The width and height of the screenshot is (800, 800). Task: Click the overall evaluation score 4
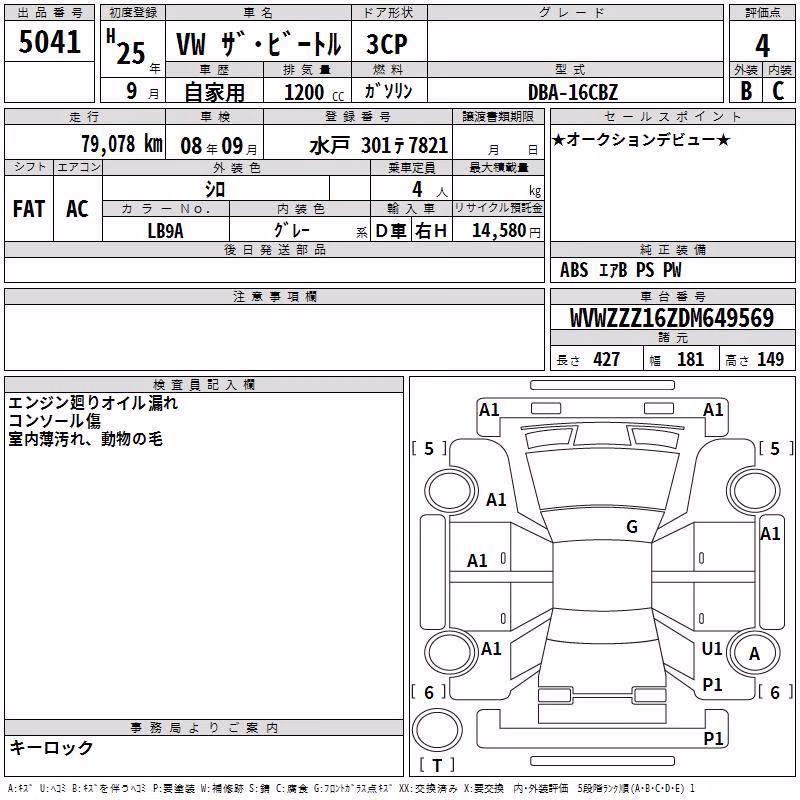coord(762,46)
